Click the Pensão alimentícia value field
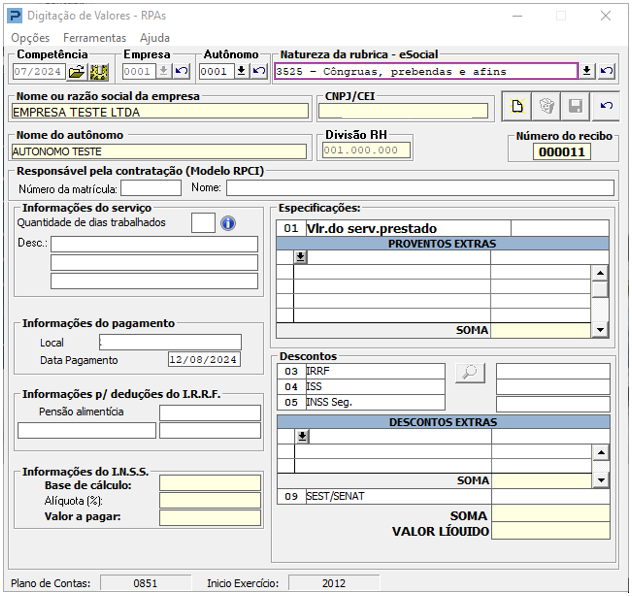632x596 pixels. pos(210,413)
